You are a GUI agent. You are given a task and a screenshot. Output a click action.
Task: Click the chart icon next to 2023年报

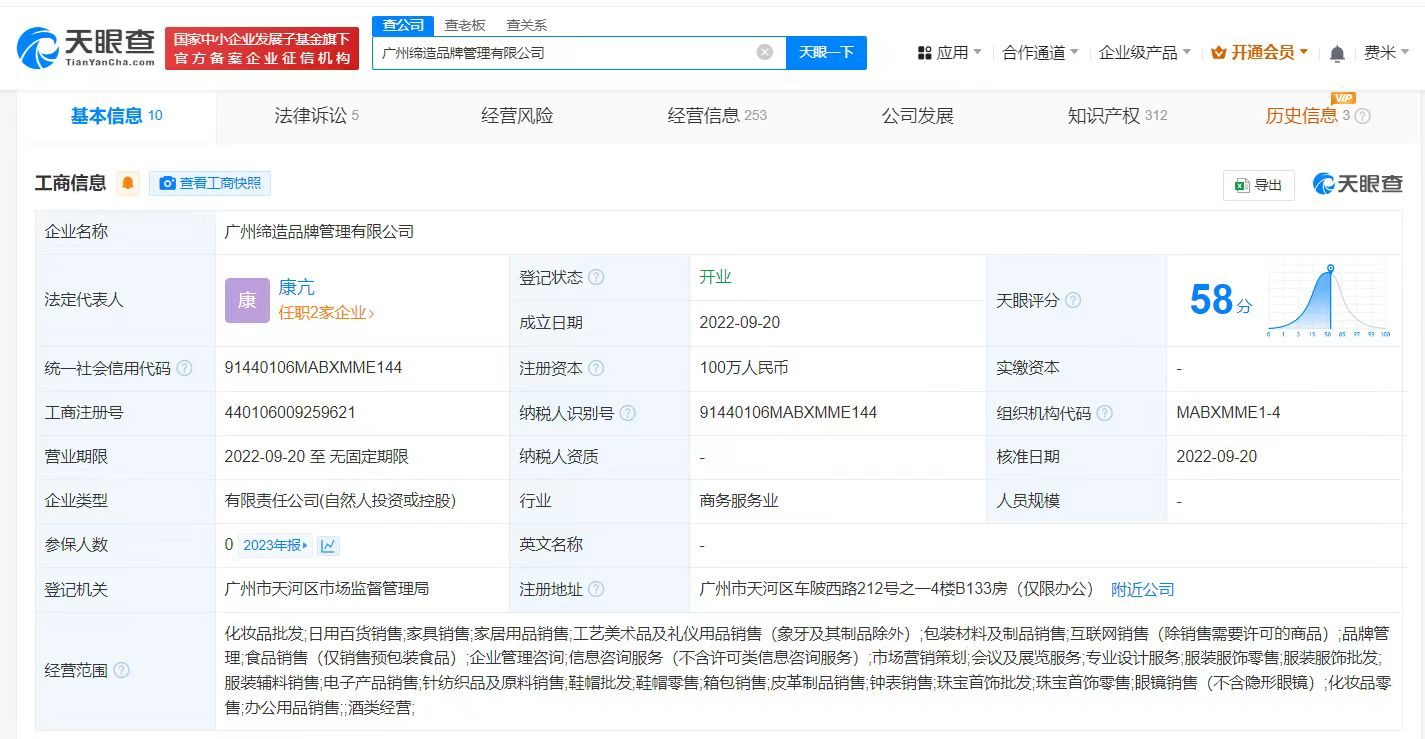pos(328,545)
